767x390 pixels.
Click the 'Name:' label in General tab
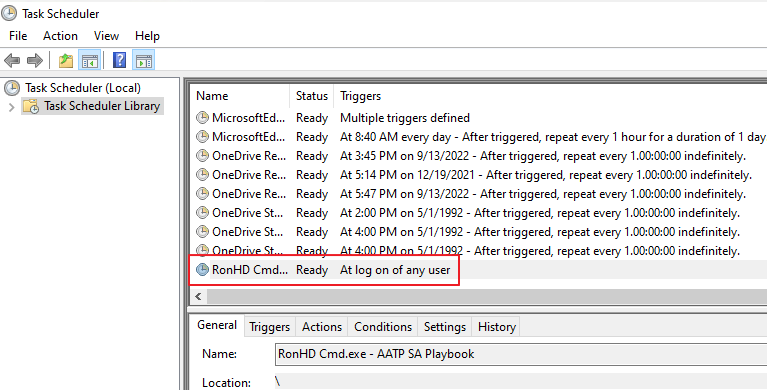click(x=219, y=354)
